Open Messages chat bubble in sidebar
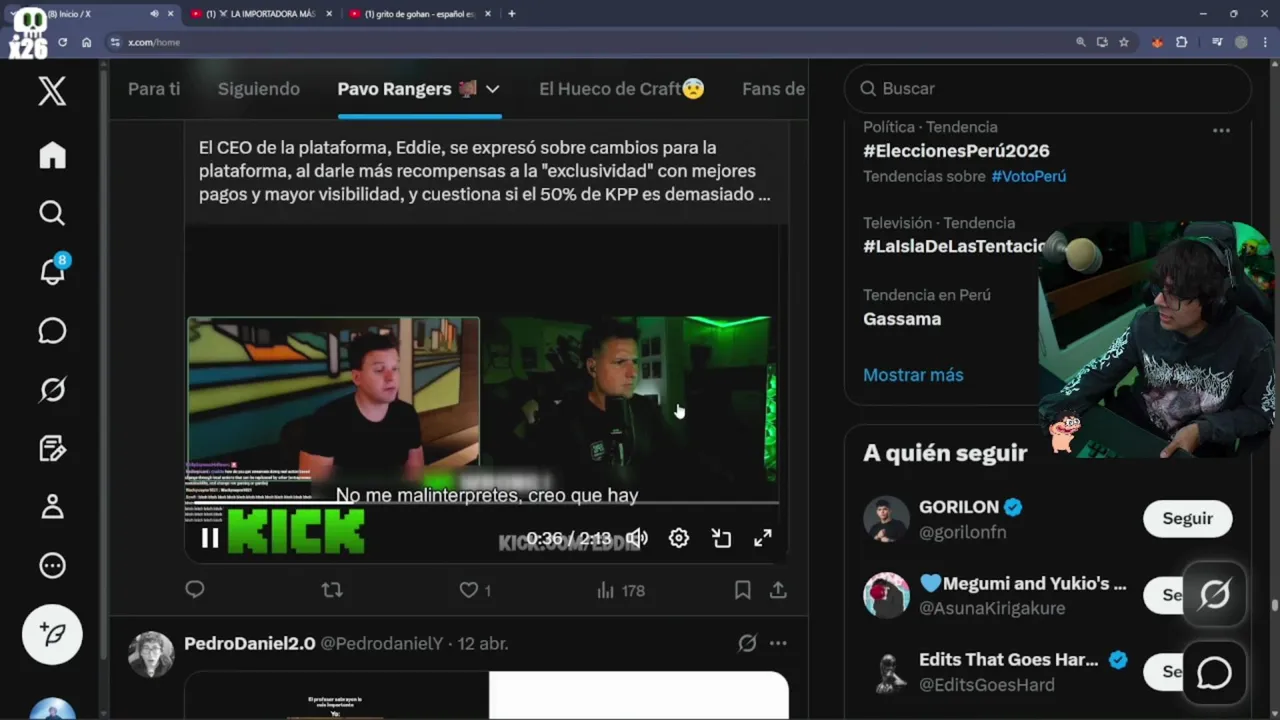The height and width of the screenshot is (720, 1280). point(52,331)
